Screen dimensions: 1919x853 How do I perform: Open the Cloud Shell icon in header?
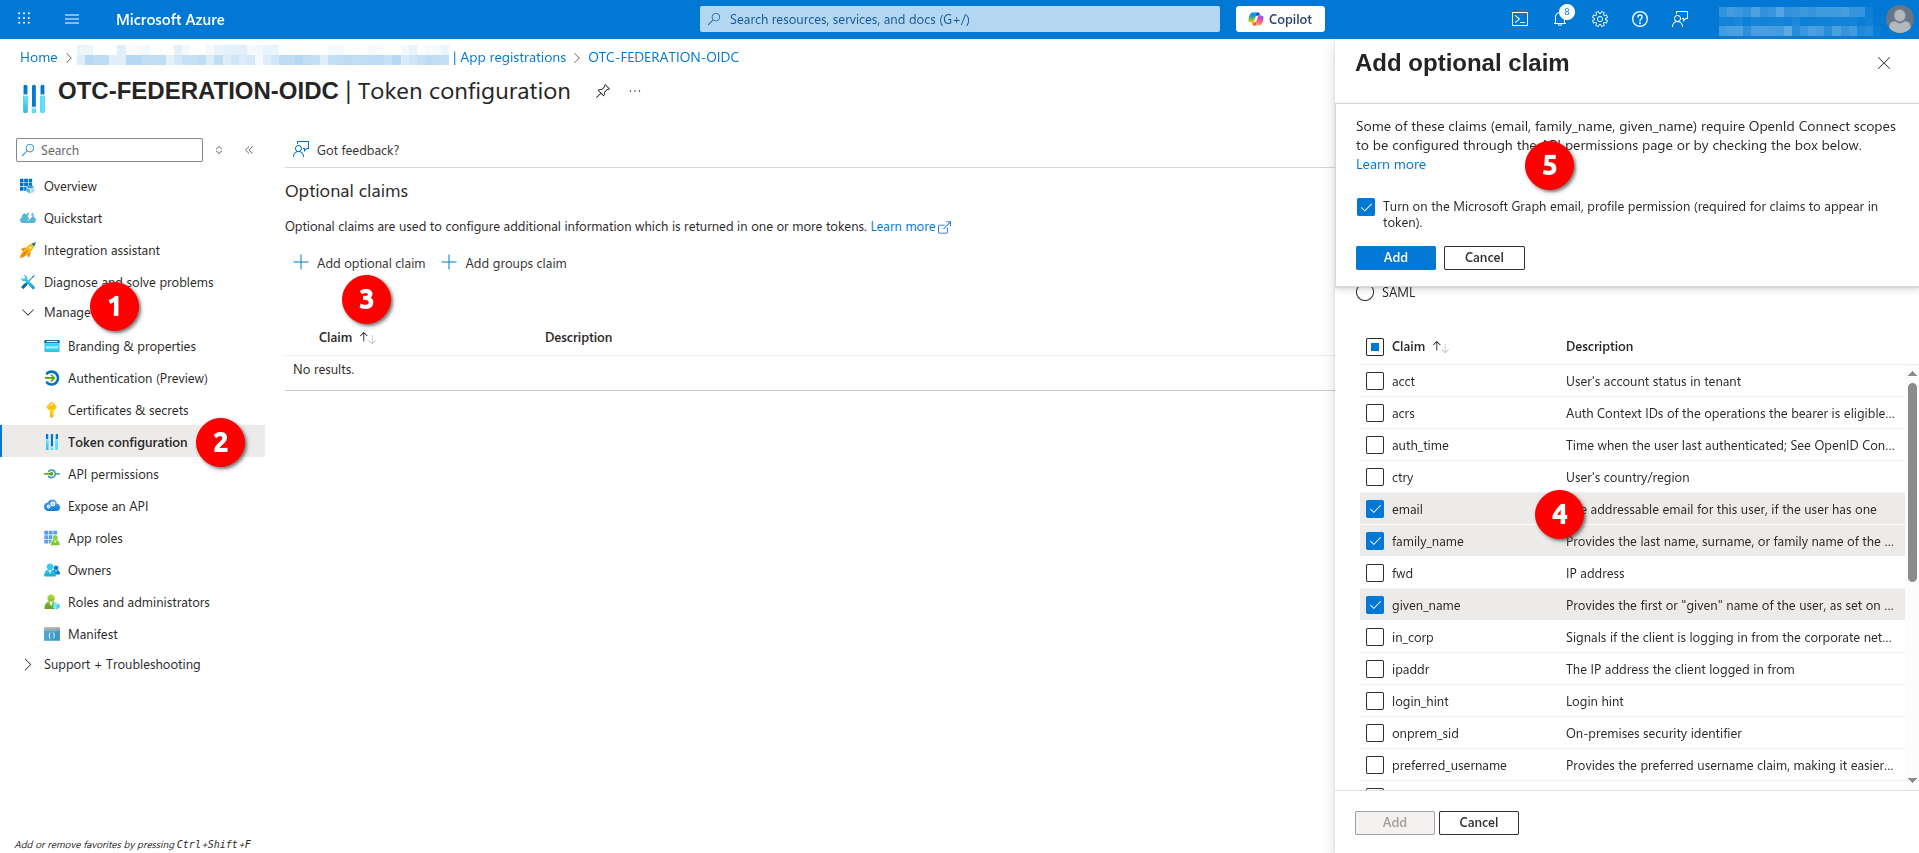click(x=1519, y=19)
